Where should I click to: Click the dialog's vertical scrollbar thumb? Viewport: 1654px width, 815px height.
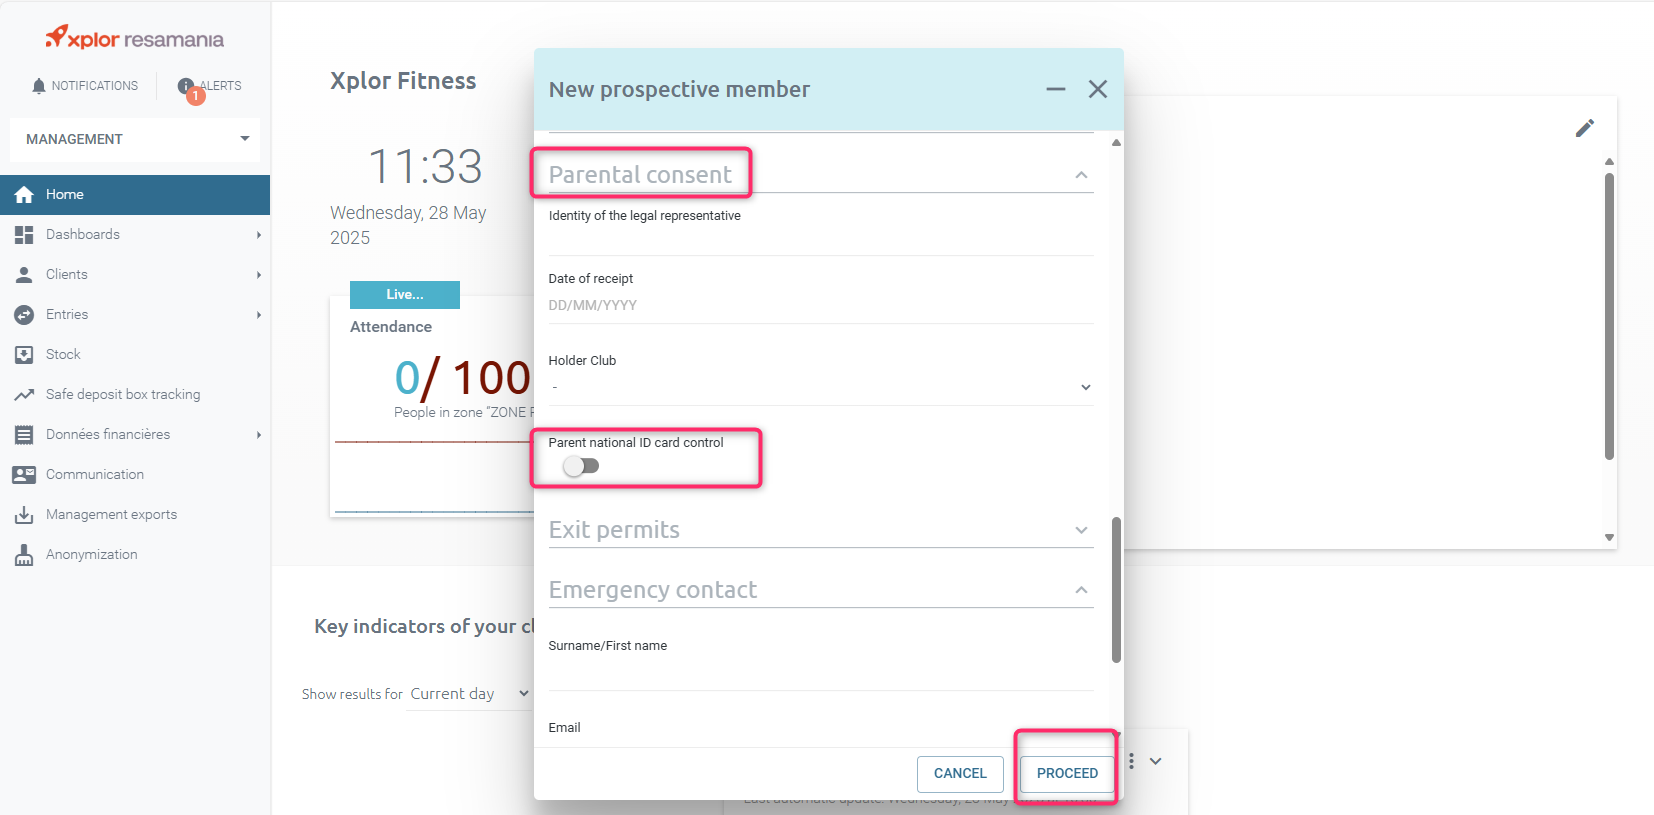pyautogui.click(x=1116, y=590)
